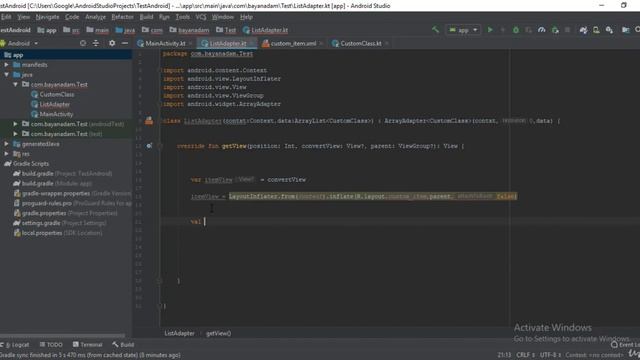Run the app with the green play button

point(490,30)
